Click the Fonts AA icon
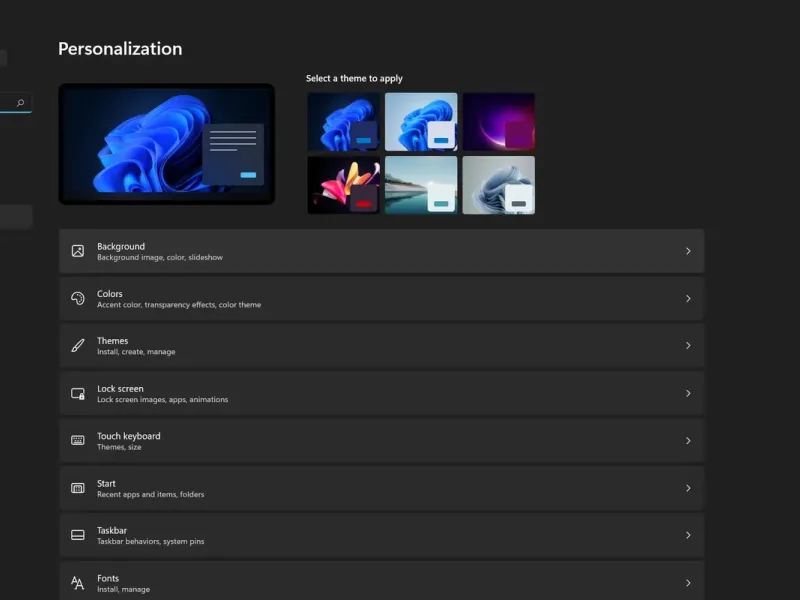 click(78, 583)
